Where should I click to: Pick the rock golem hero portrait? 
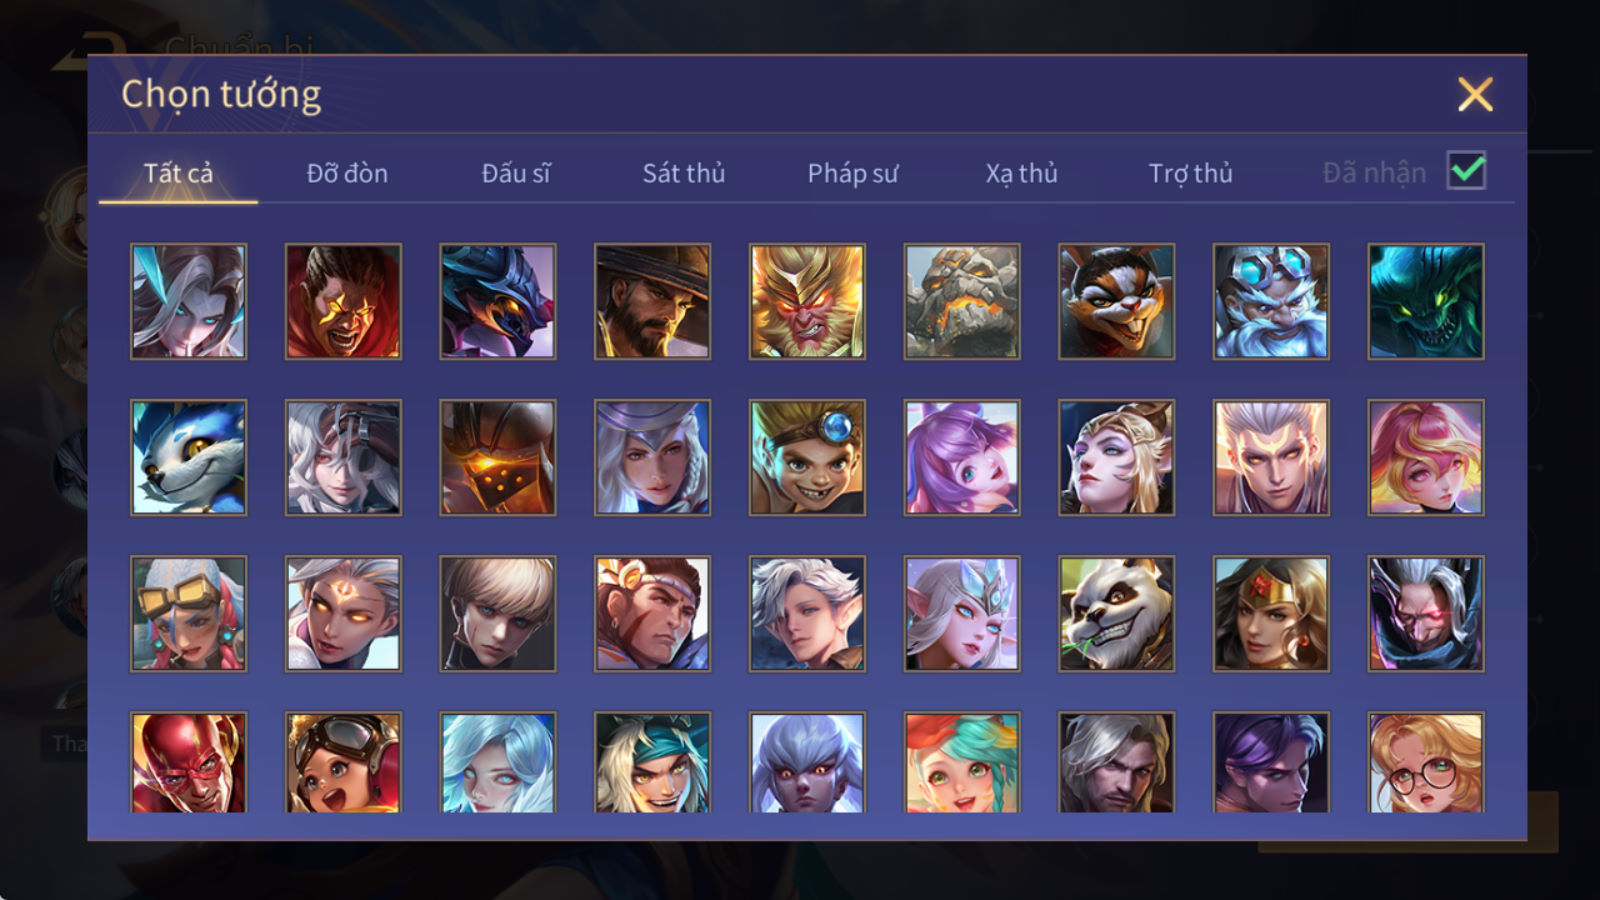(962, 301)
